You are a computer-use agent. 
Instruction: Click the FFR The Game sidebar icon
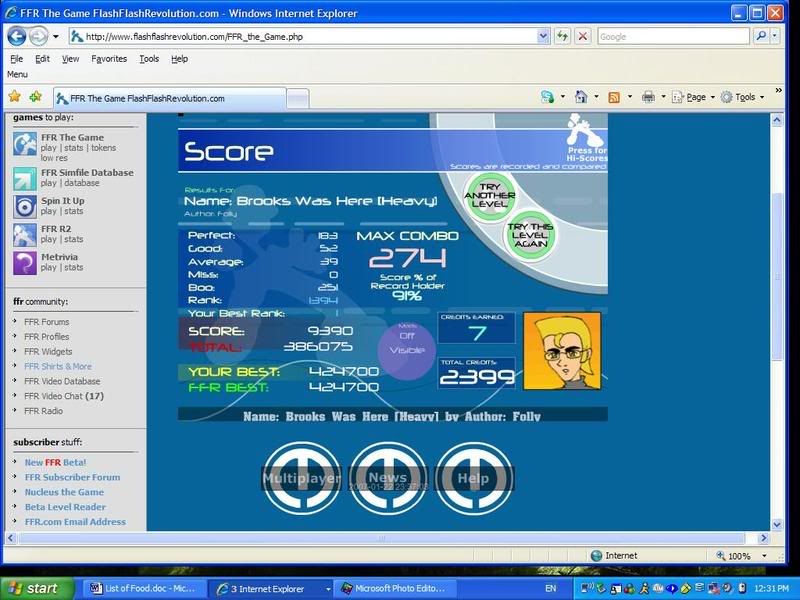(25, 144)
